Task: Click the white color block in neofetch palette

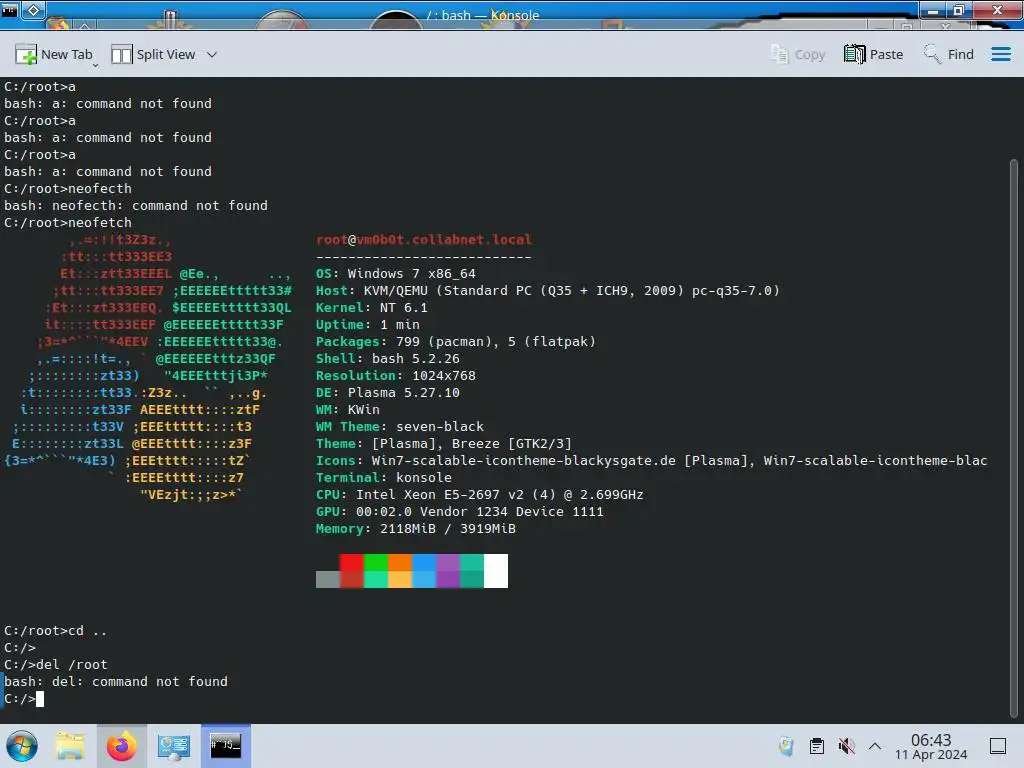Action: (496, 571)
